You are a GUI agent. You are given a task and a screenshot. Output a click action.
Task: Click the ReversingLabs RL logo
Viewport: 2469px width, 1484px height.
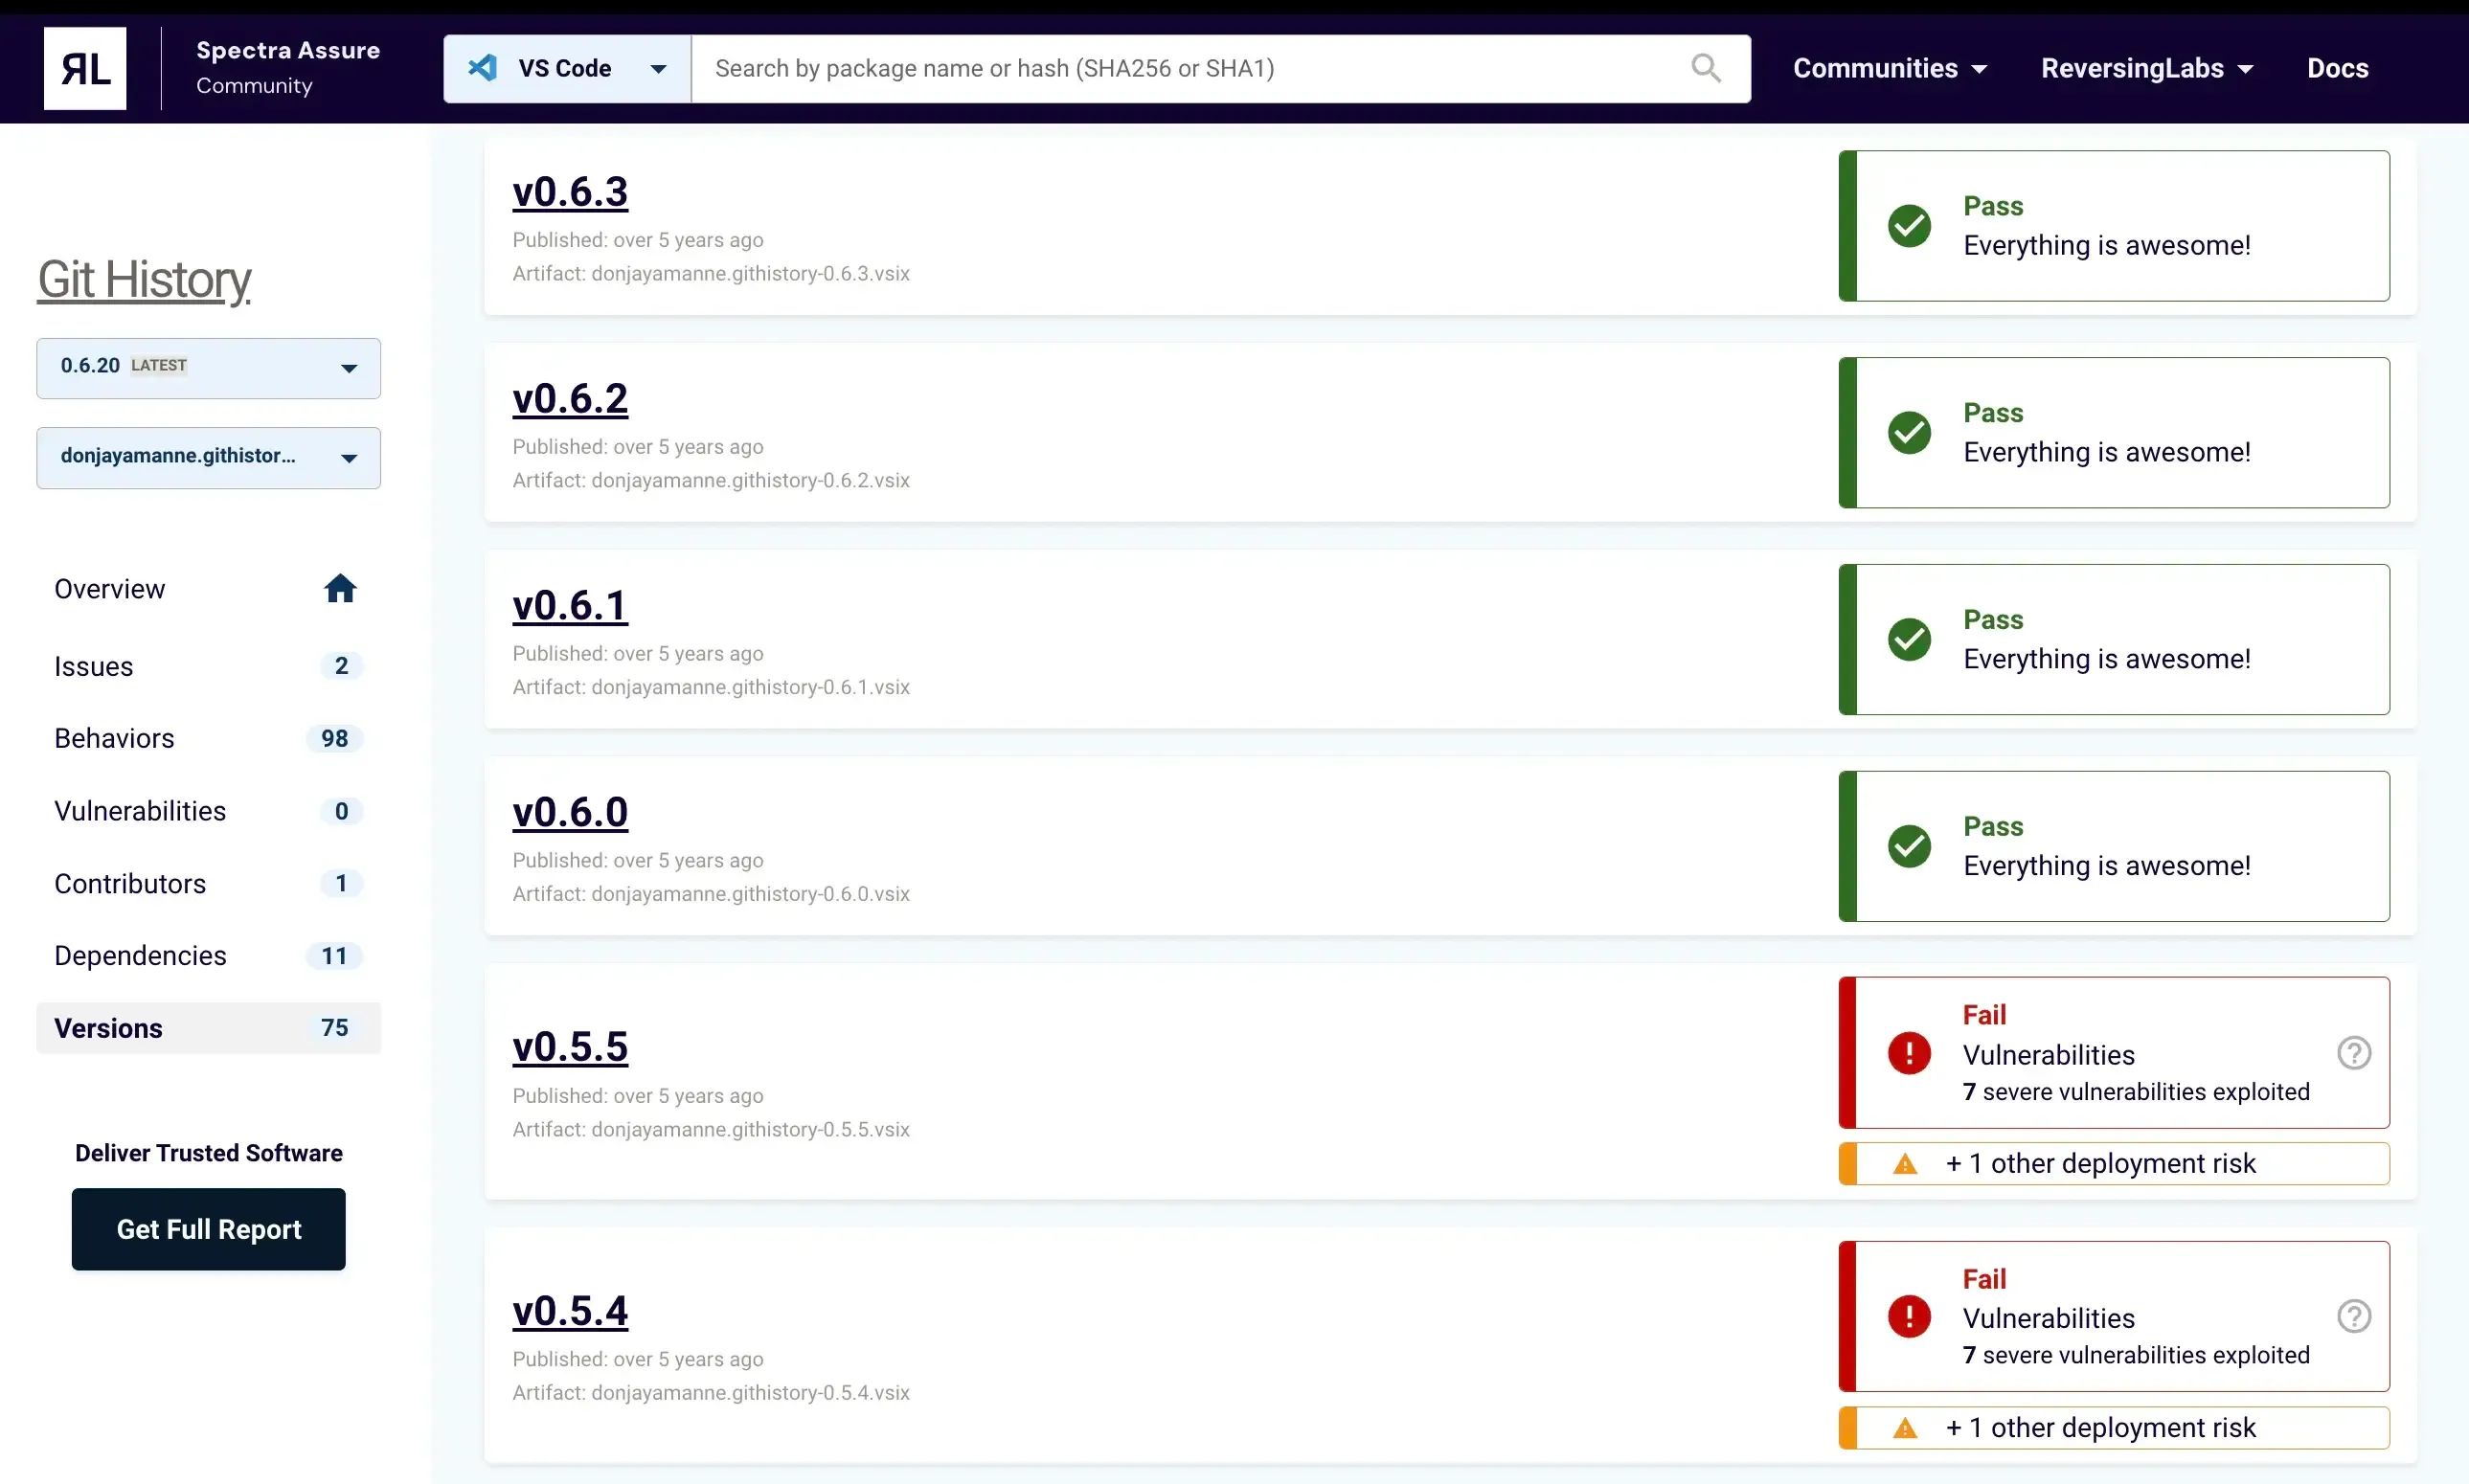pos(85,68)
